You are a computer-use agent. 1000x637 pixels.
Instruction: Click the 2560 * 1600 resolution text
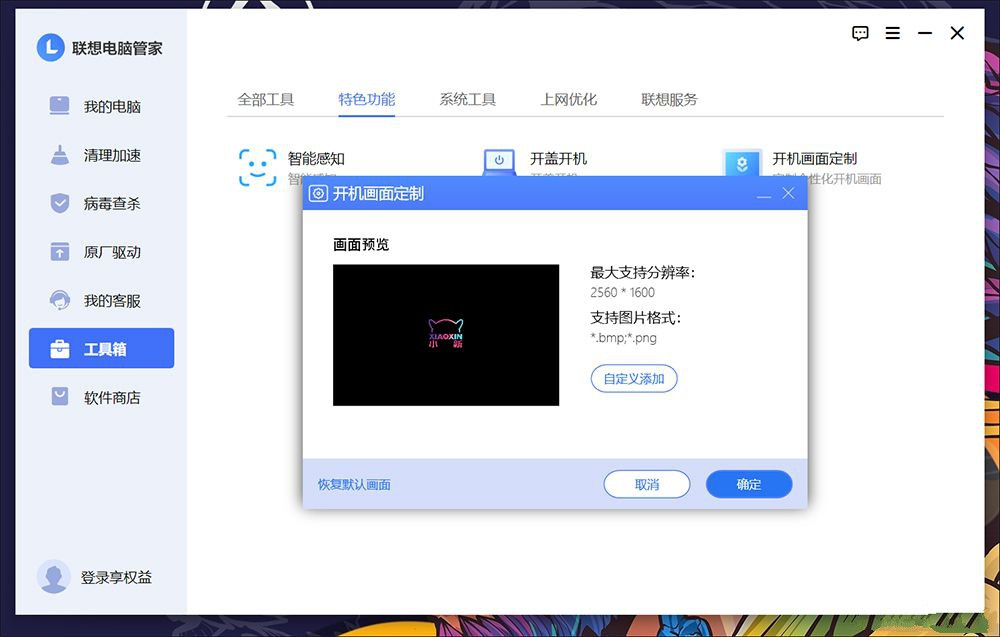tap(622, 292)
